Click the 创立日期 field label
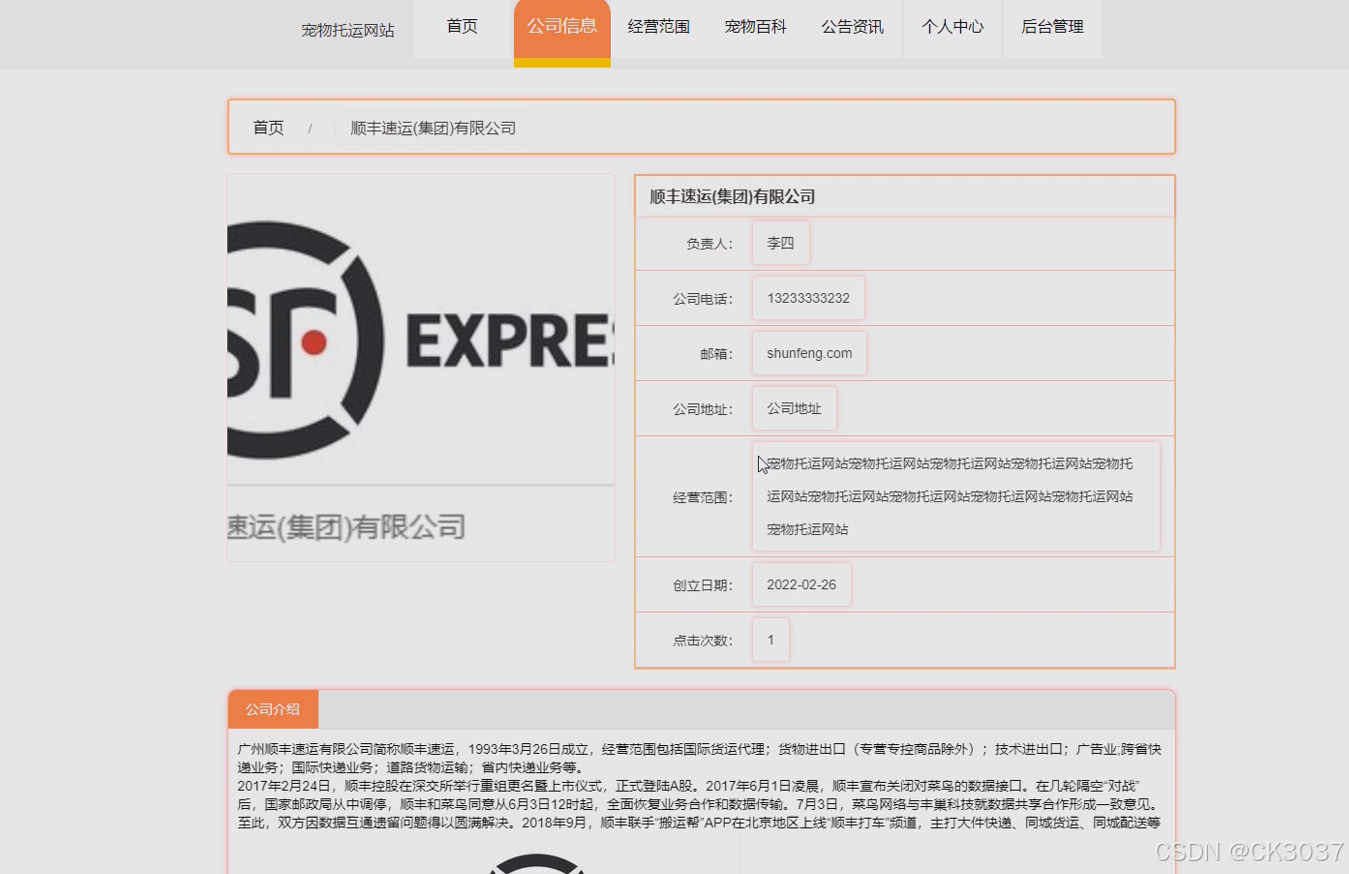Image resolution: width=1349 pixels, height=874 pixels. click(x=703, y=586)
